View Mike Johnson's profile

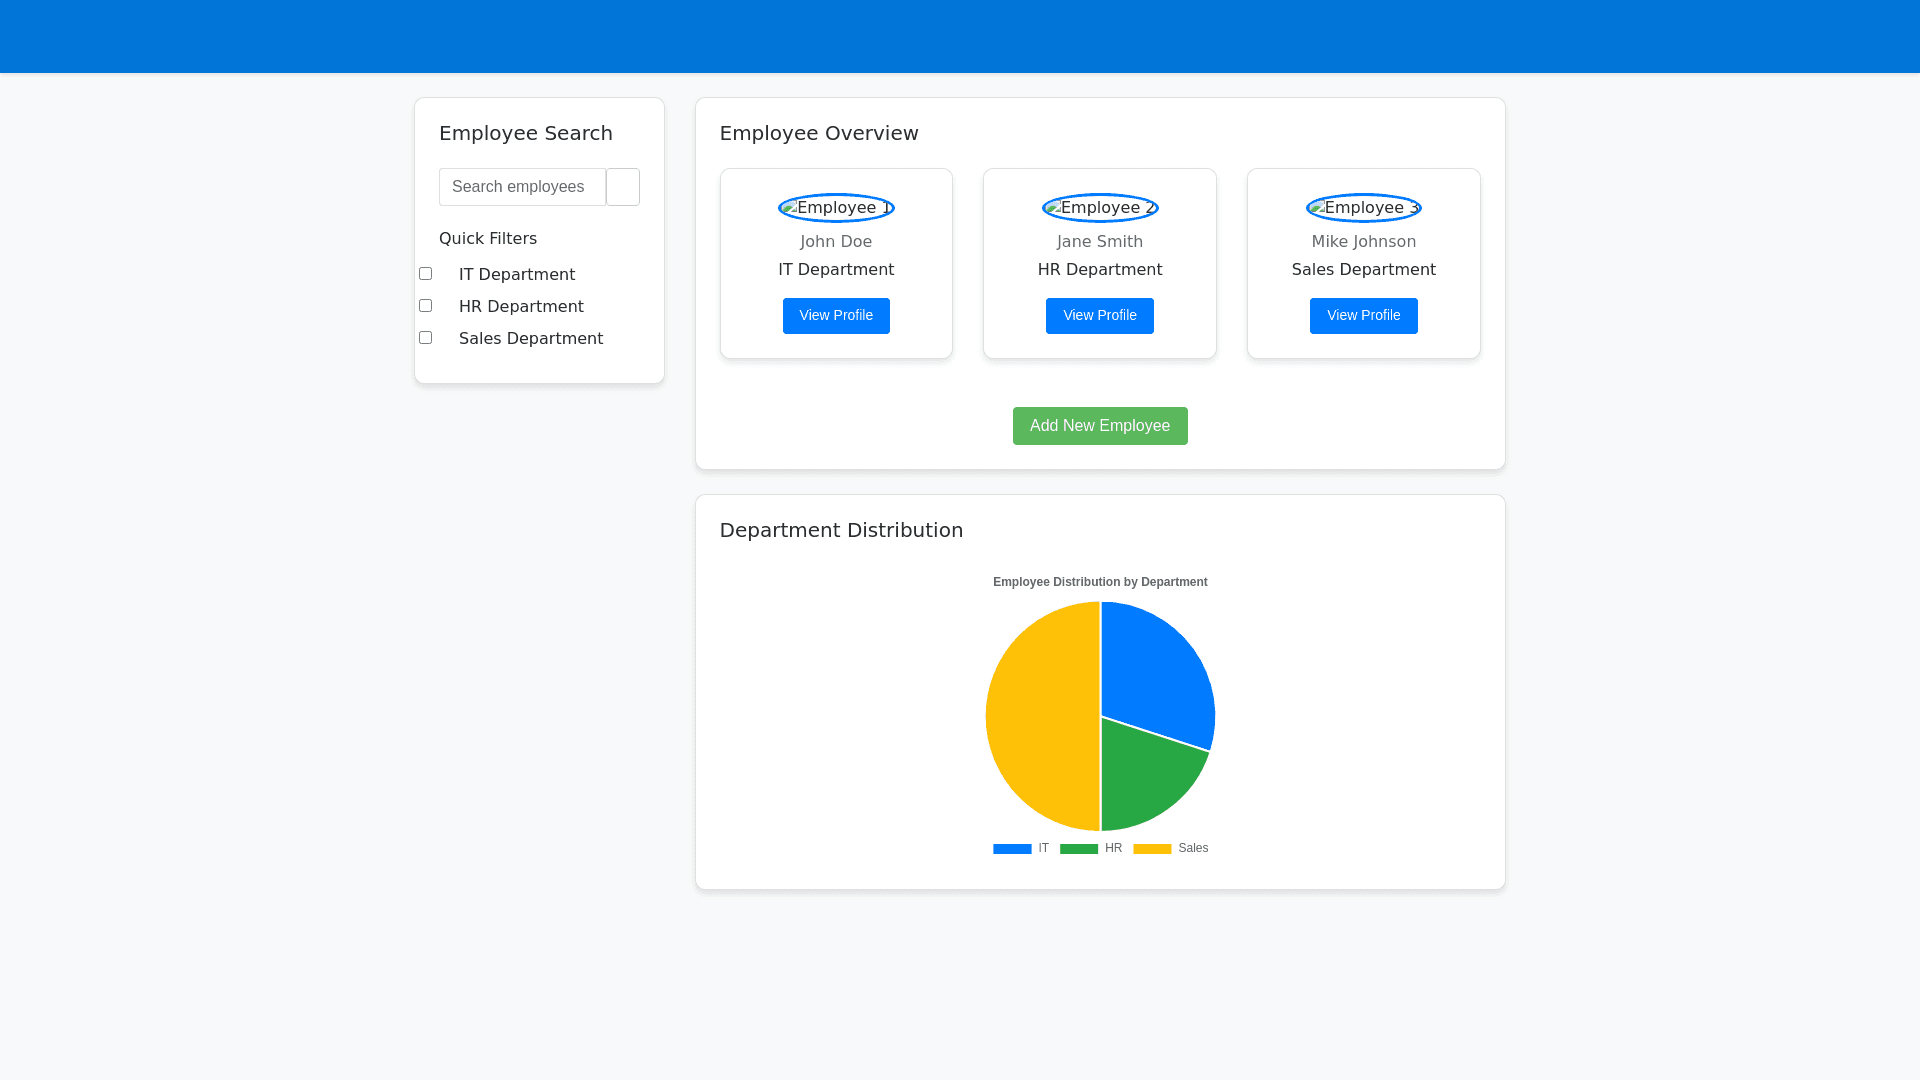(1363, 316)
